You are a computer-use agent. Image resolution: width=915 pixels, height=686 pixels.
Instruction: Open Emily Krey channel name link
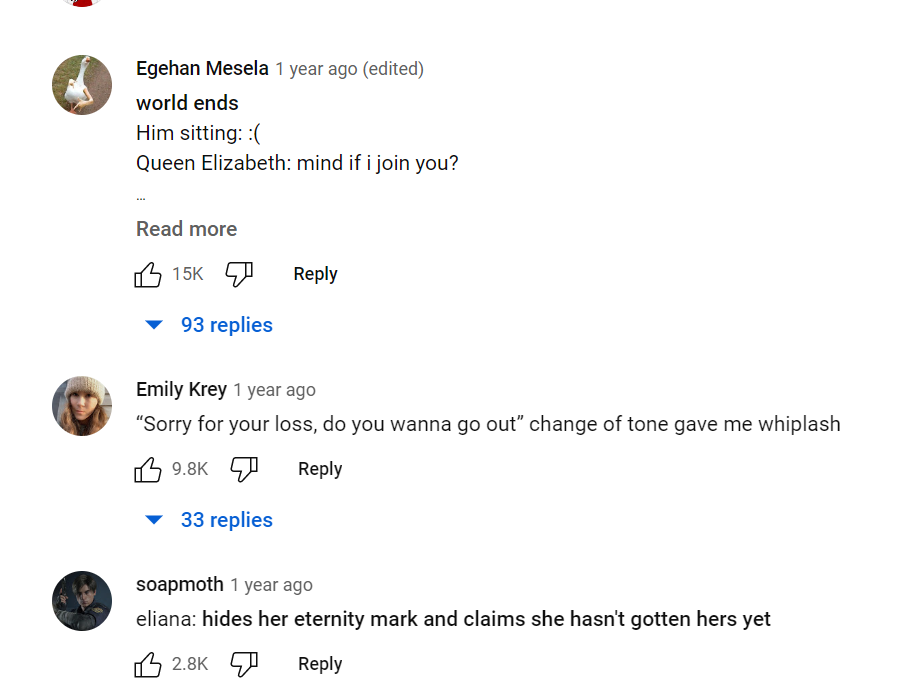point(181,389)
